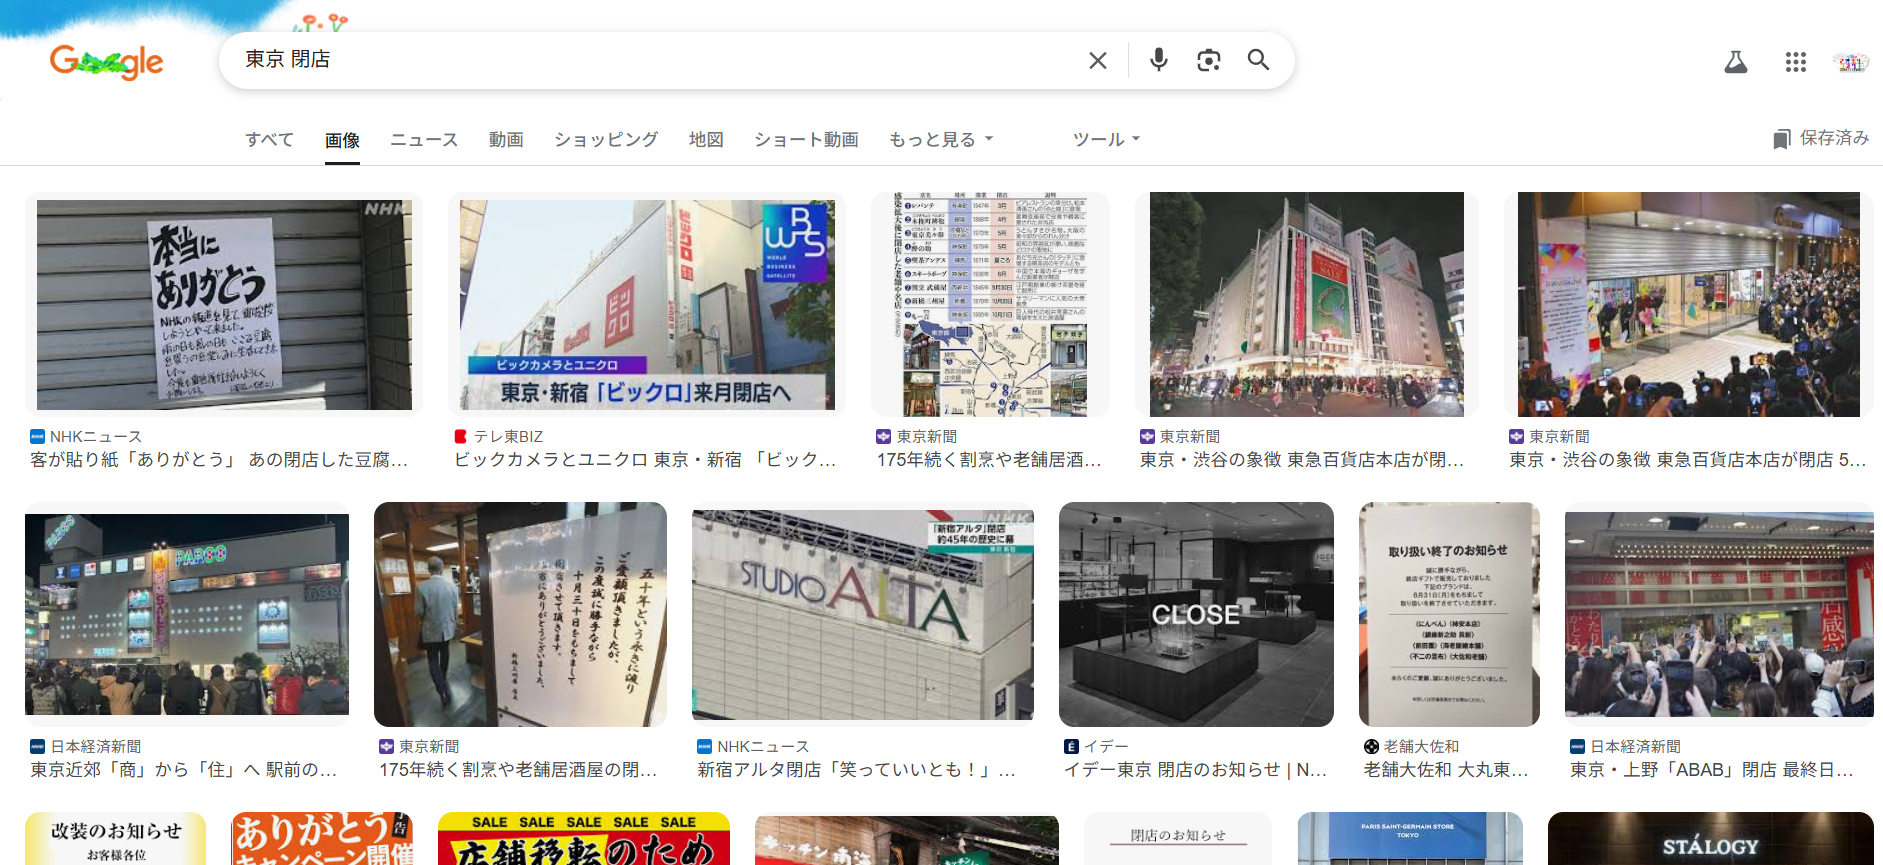Open link 新宿アルタ閉店「笑っていいとも！」

(856, 770)
